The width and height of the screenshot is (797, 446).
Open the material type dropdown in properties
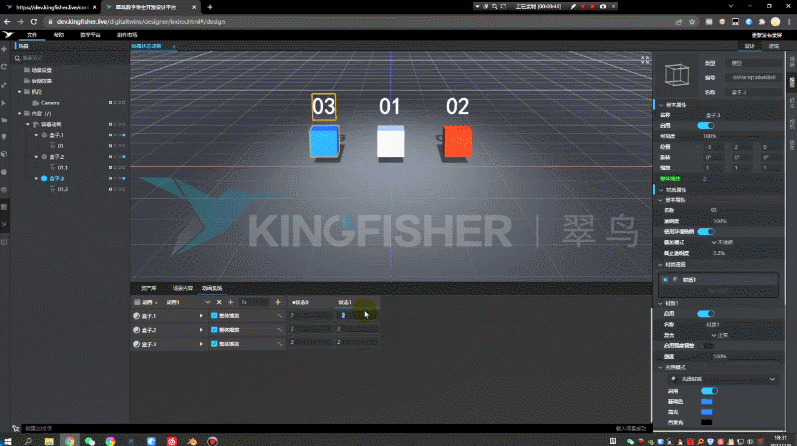coord(724,379)
